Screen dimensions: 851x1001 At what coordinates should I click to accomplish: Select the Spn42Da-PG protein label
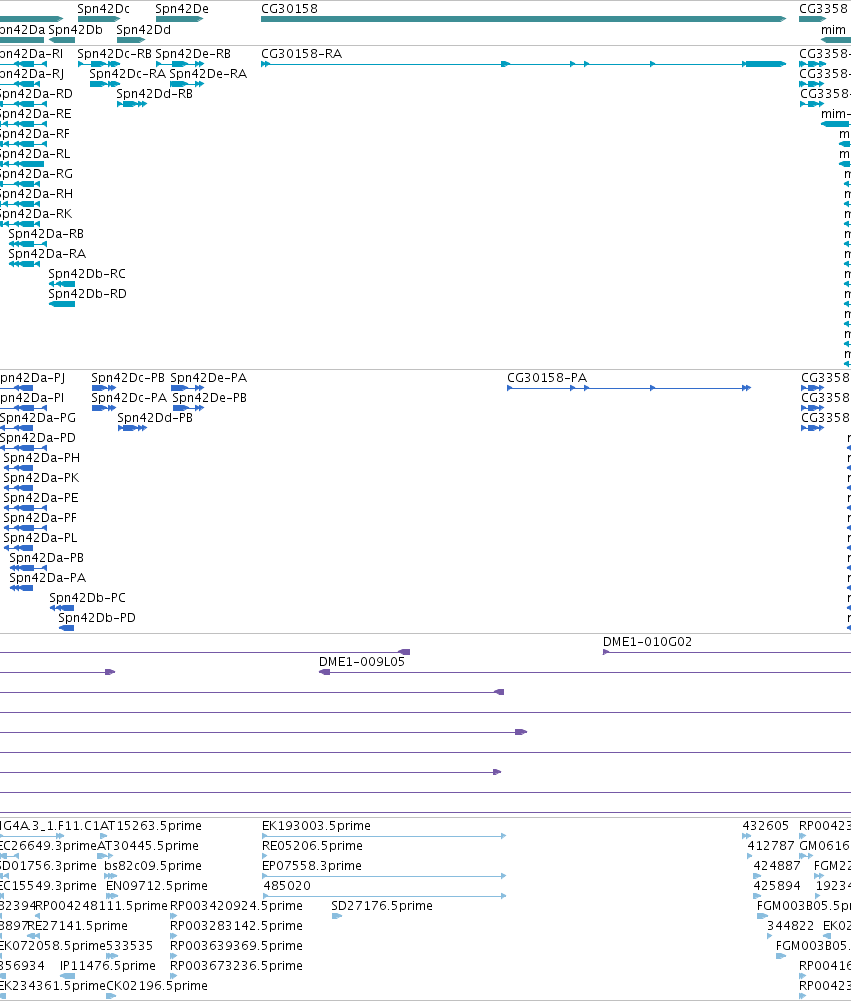(38, 418)
